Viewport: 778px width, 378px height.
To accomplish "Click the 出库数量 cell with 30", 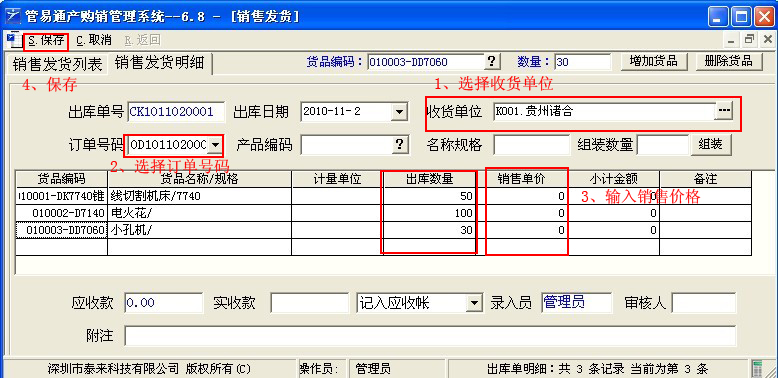I will (430, 230).
